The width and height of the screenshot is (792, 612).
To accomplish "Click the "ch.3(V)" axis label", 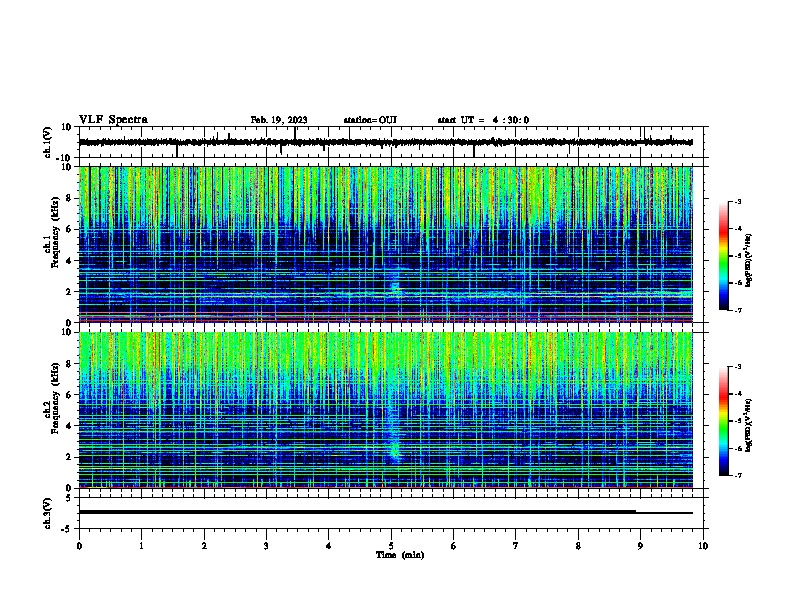I will (x=48, y=513).
